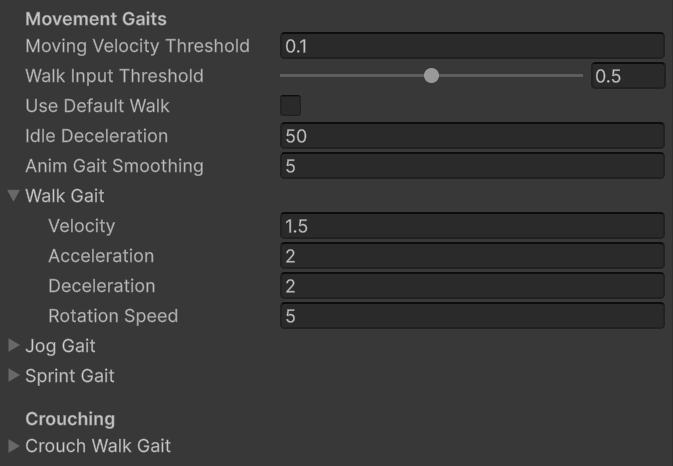
Task: Select the Crouch Walk Gait label
Action: [x=98, y=446]
